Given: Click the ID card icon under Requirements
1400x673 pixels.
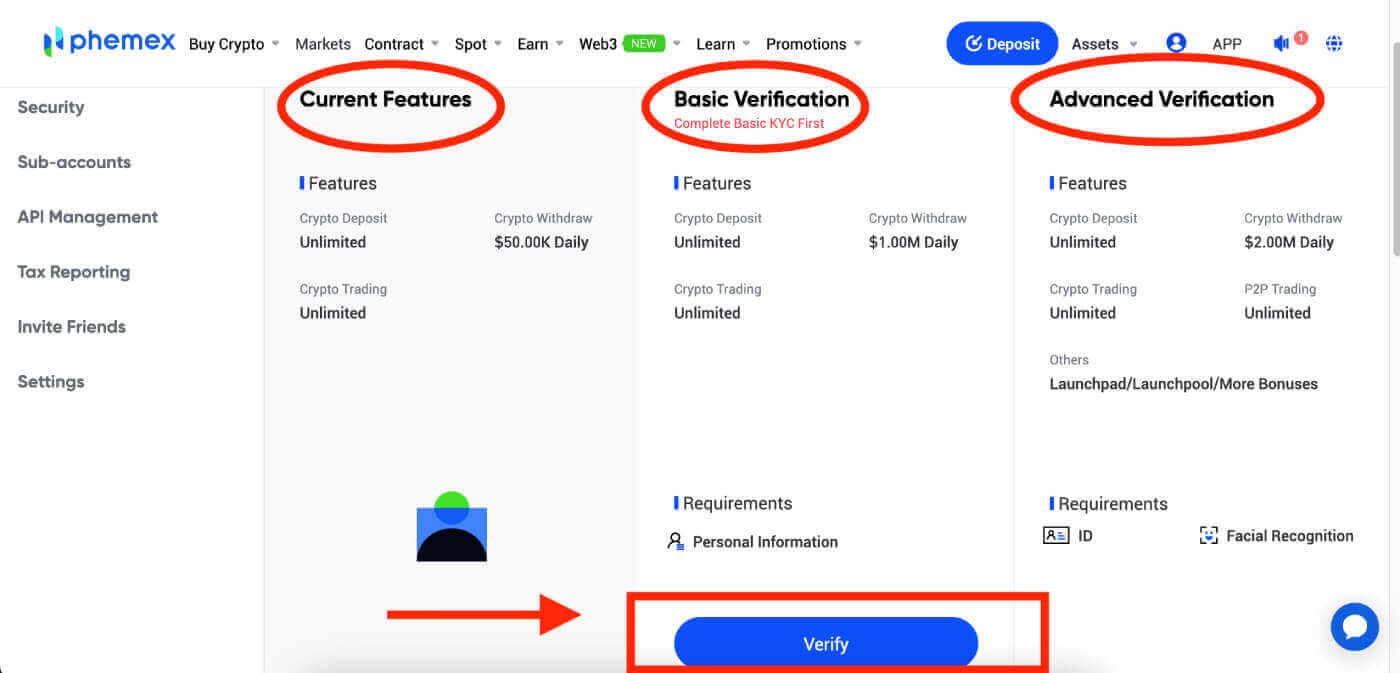Looking at the screenshot, I should 1057,535.
